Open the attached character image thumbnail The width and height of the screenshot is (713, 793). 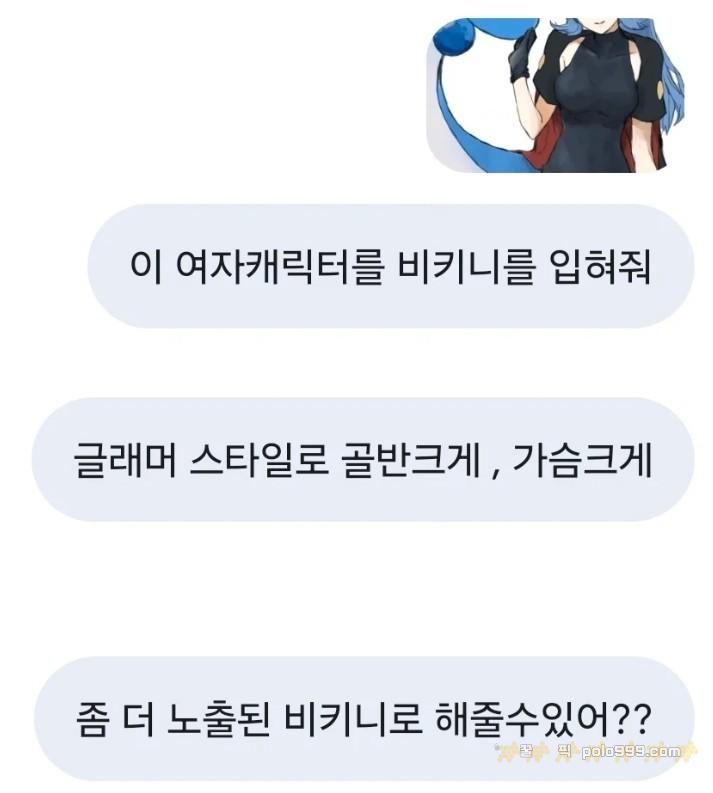(x=555, y=96)
